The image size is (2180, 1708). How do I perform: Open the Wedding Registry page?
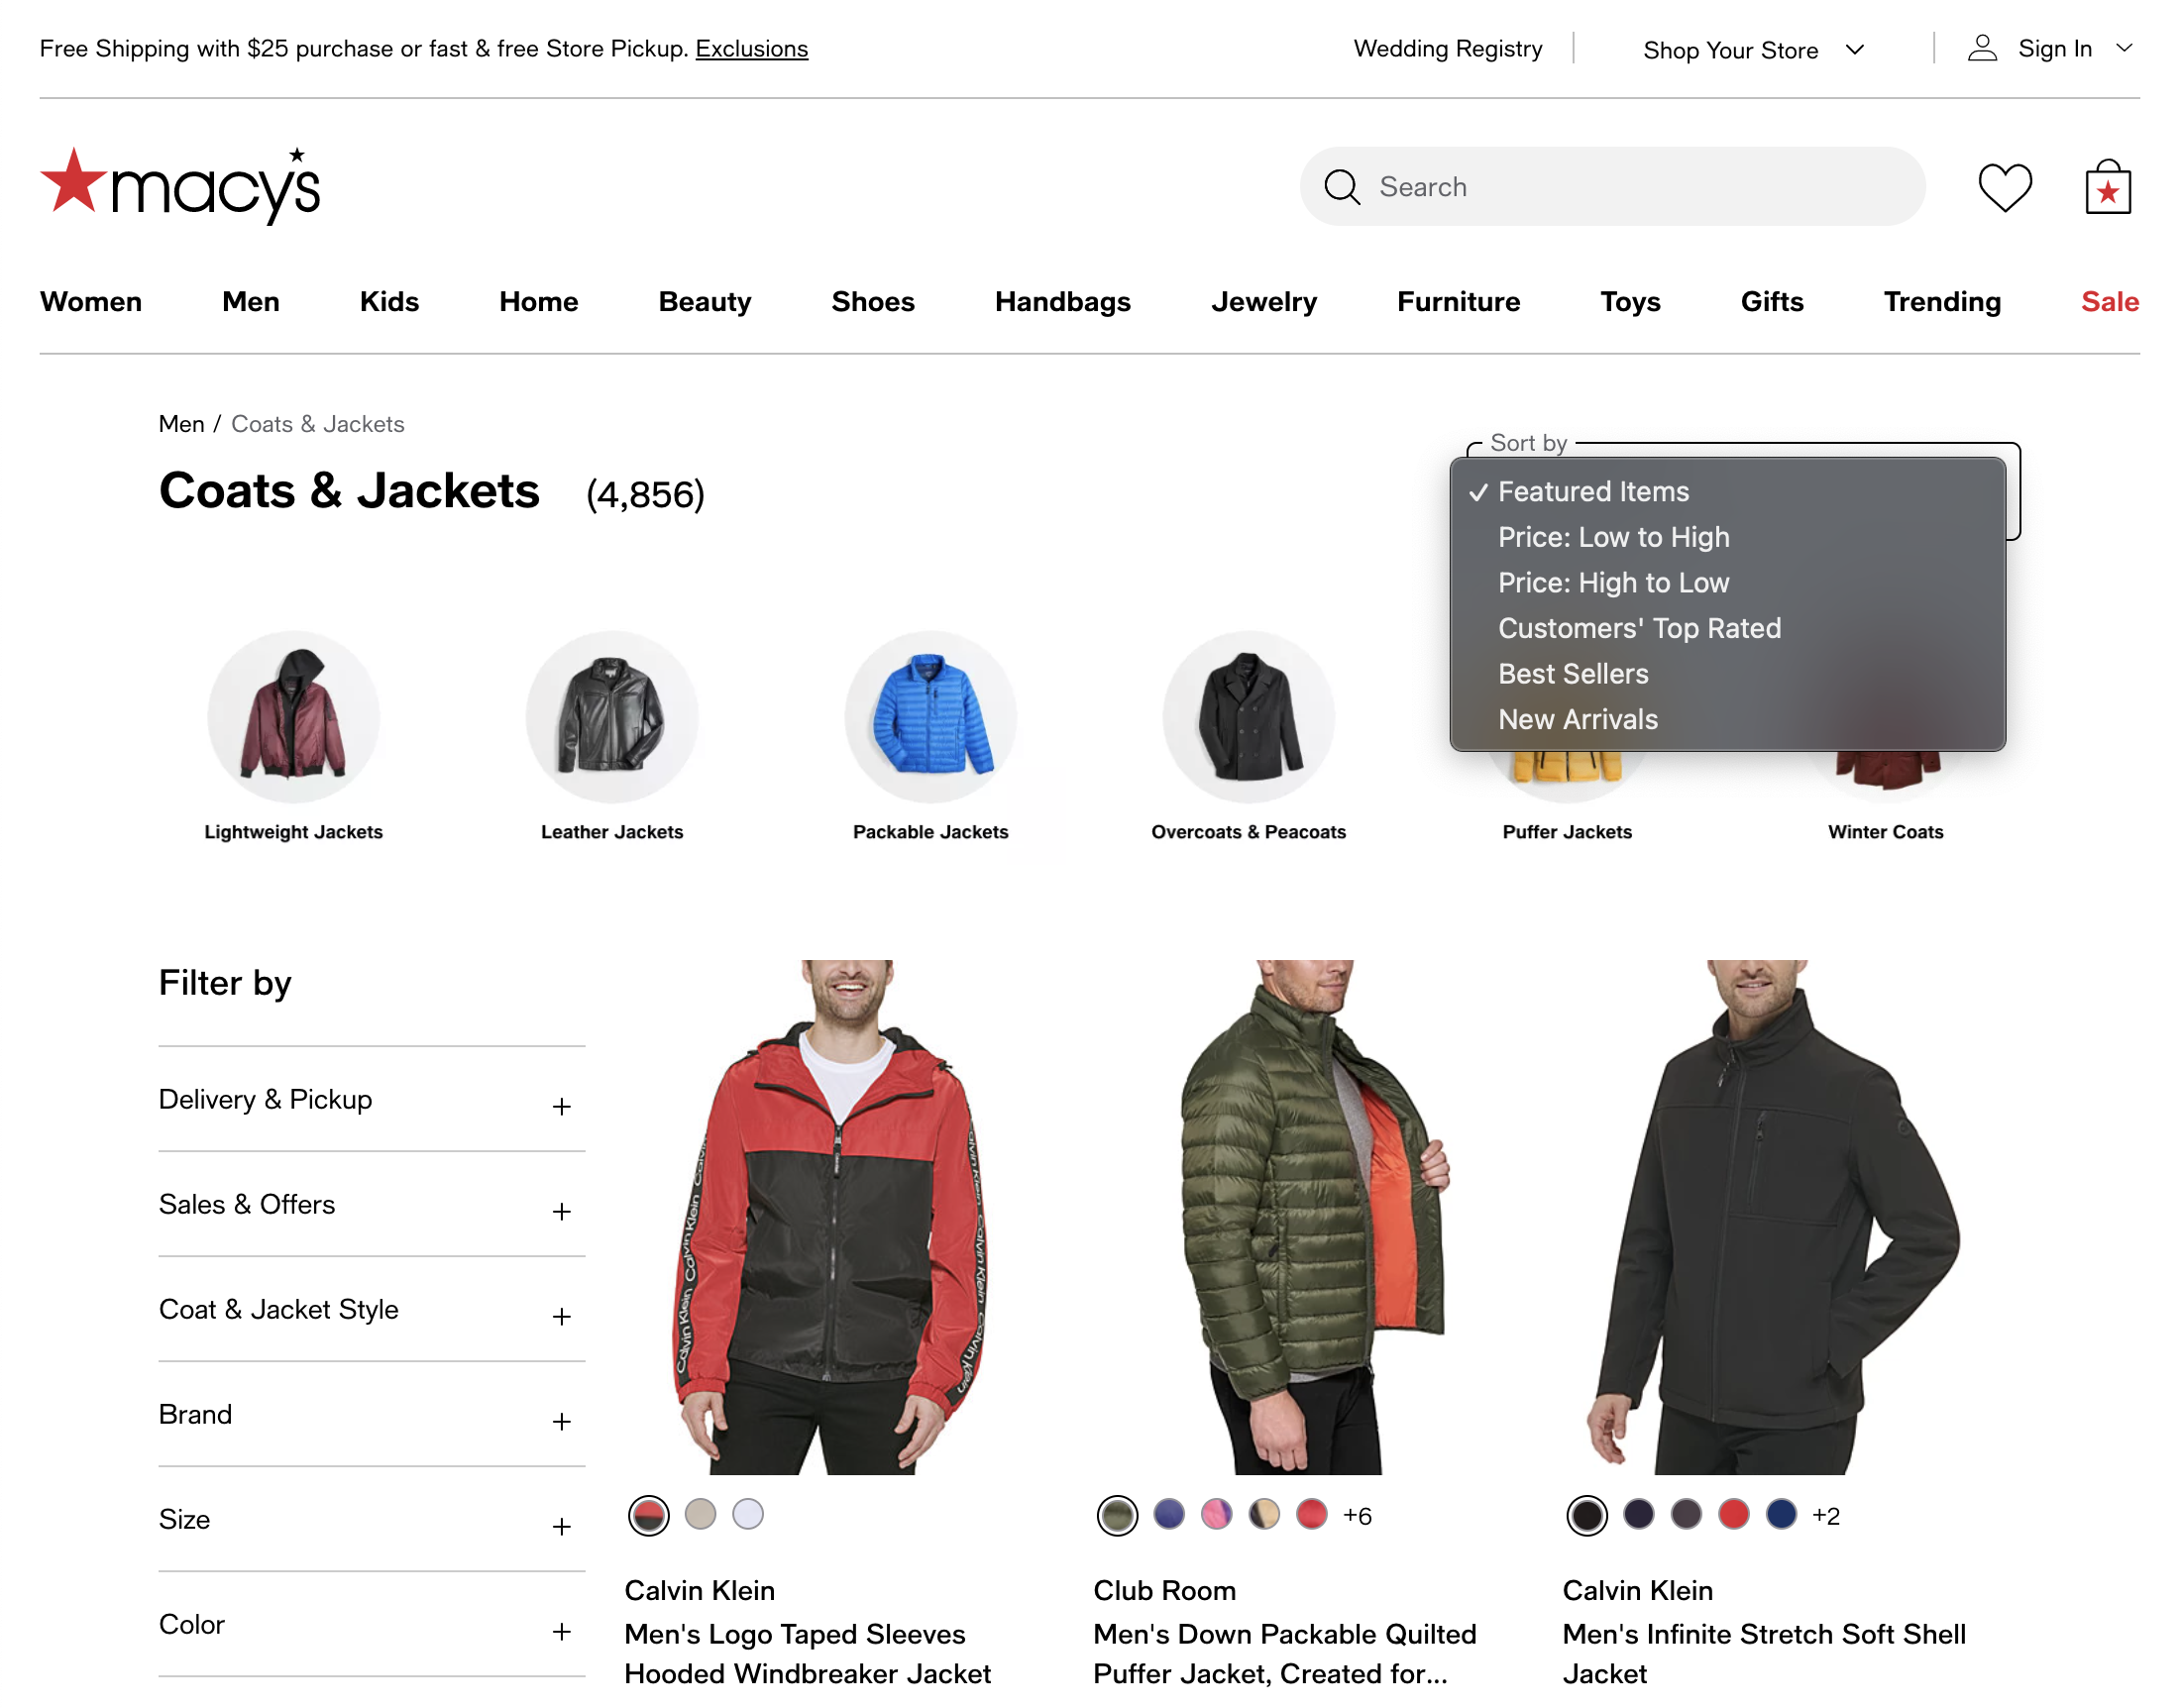1447,48
